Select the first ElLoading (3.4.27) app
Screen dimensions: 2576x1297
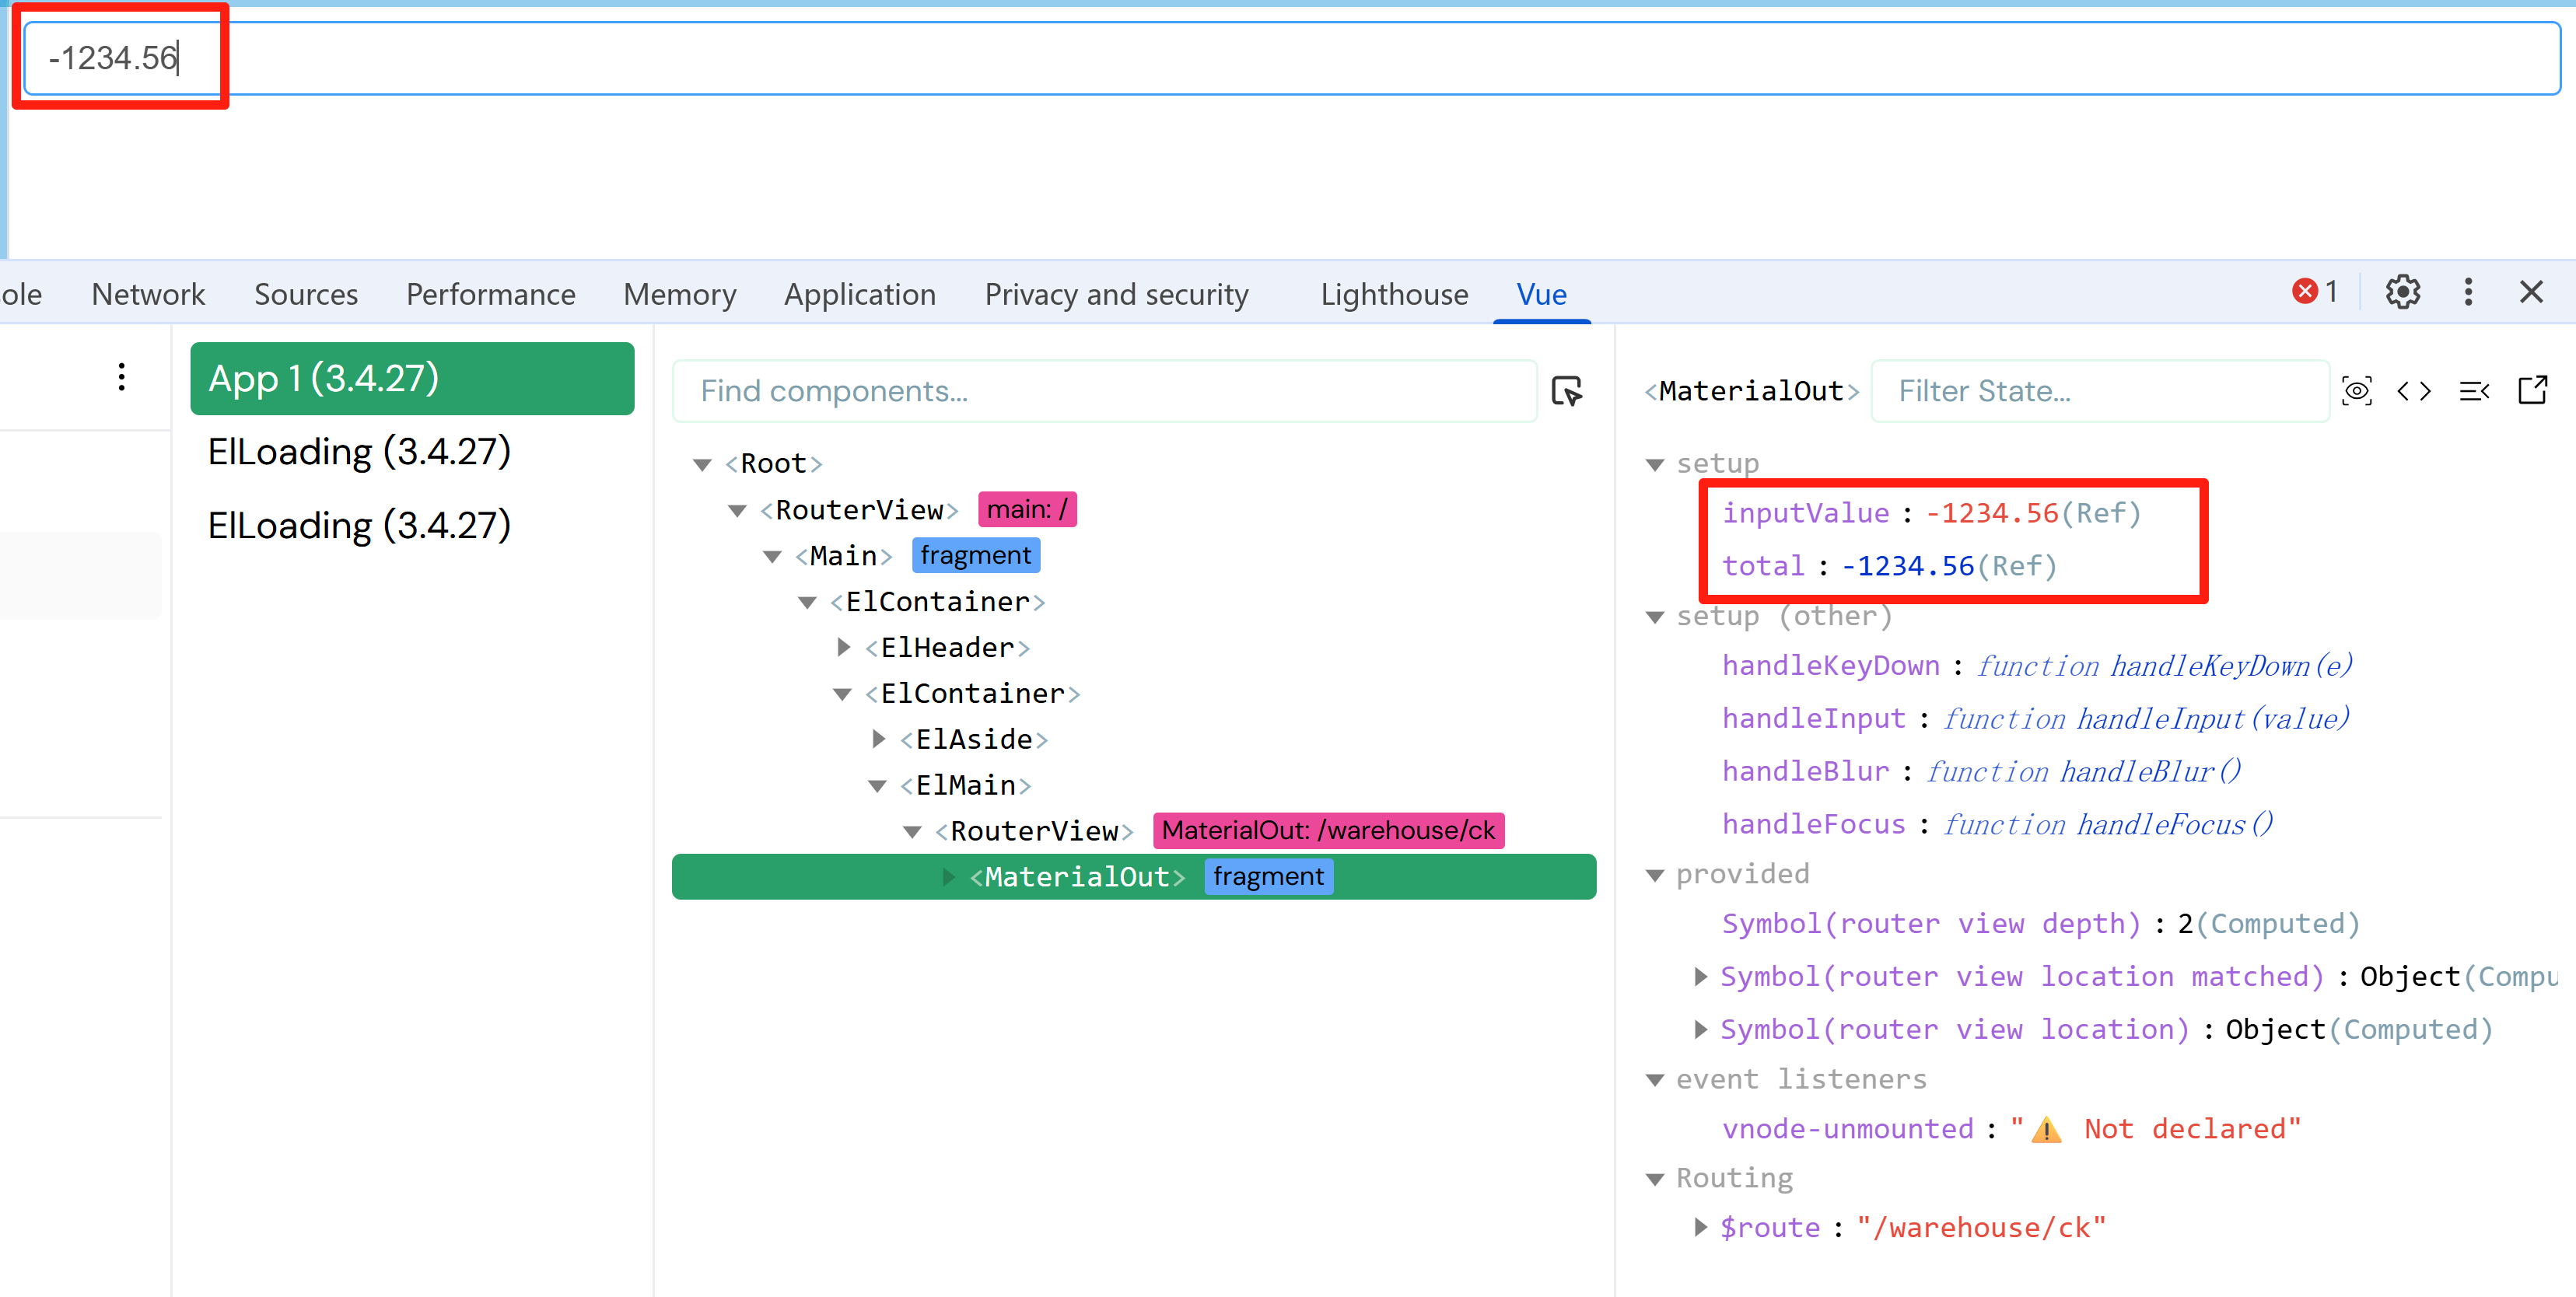pyautogui.click(x=359, y=452)
